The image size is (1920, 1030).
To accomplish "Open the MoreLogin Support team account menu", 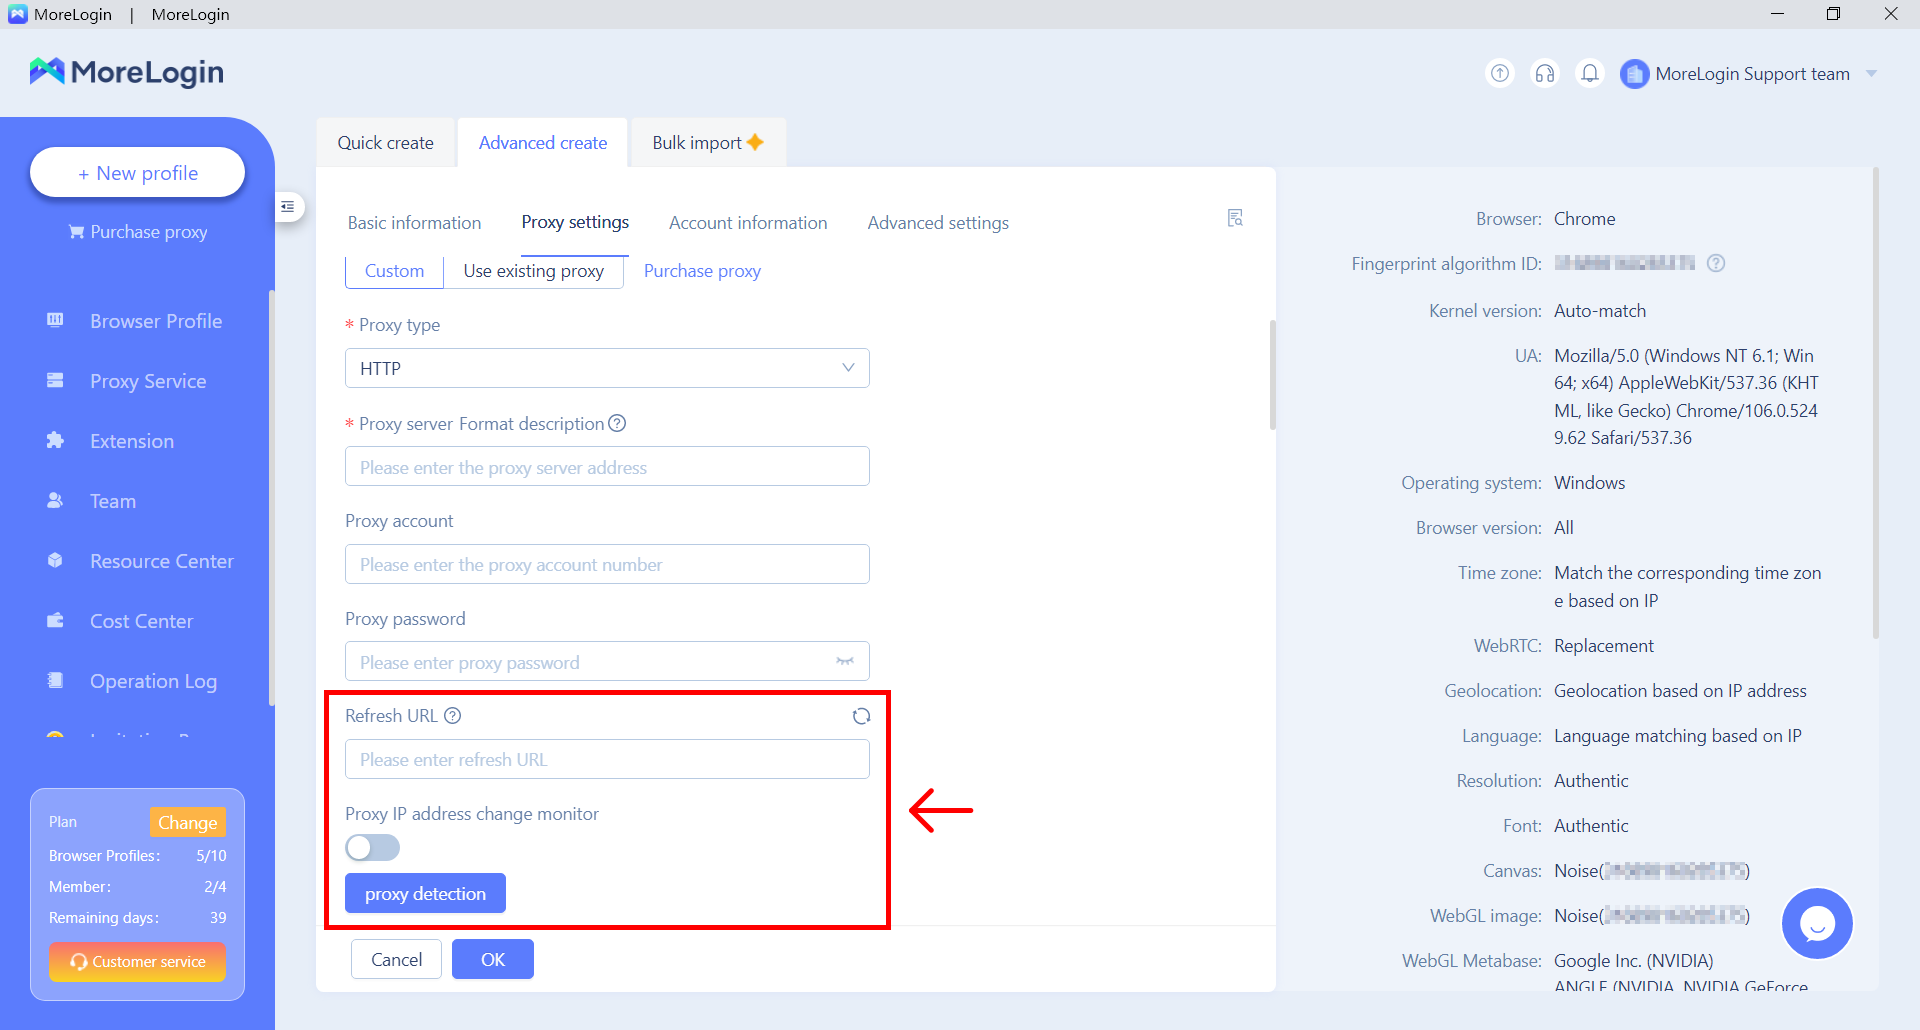I will [1750, 74].
